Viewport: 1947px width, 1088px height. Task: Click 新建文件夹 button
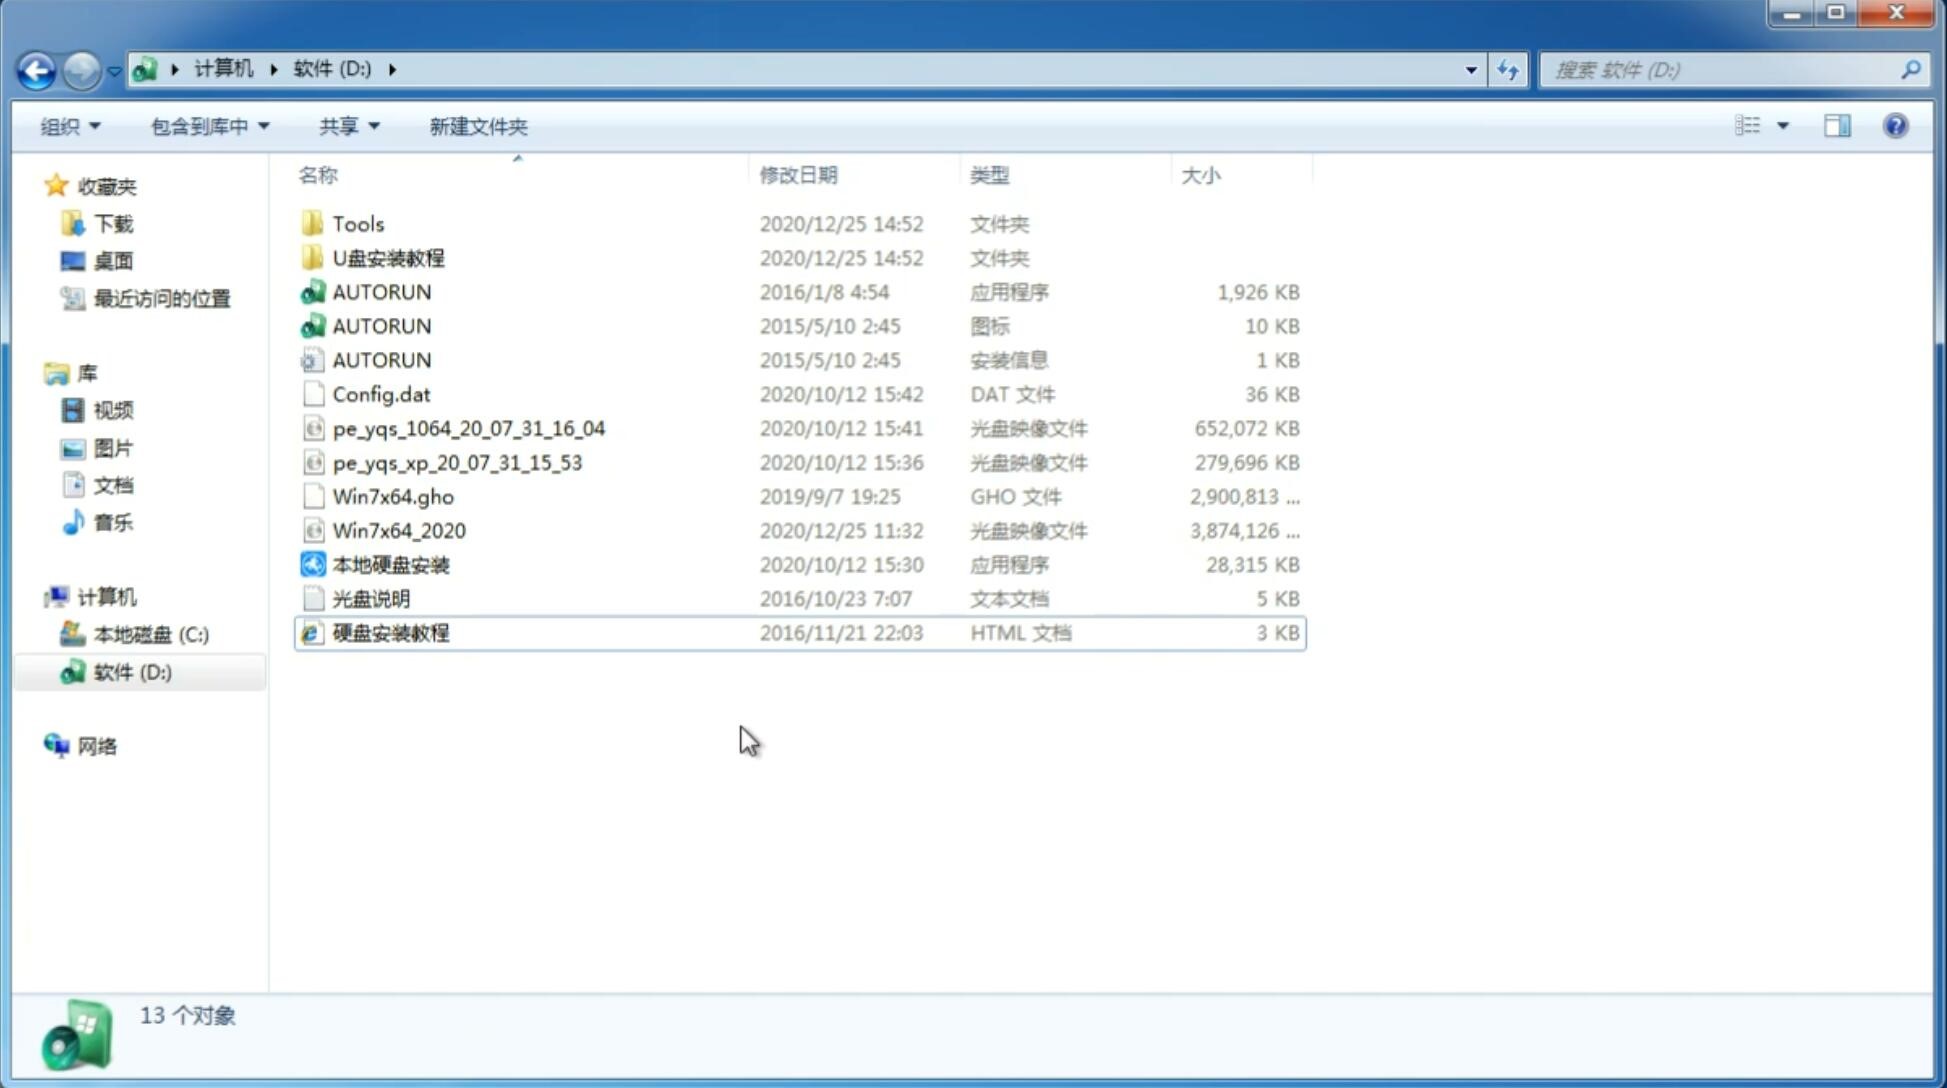click(477, 126)
